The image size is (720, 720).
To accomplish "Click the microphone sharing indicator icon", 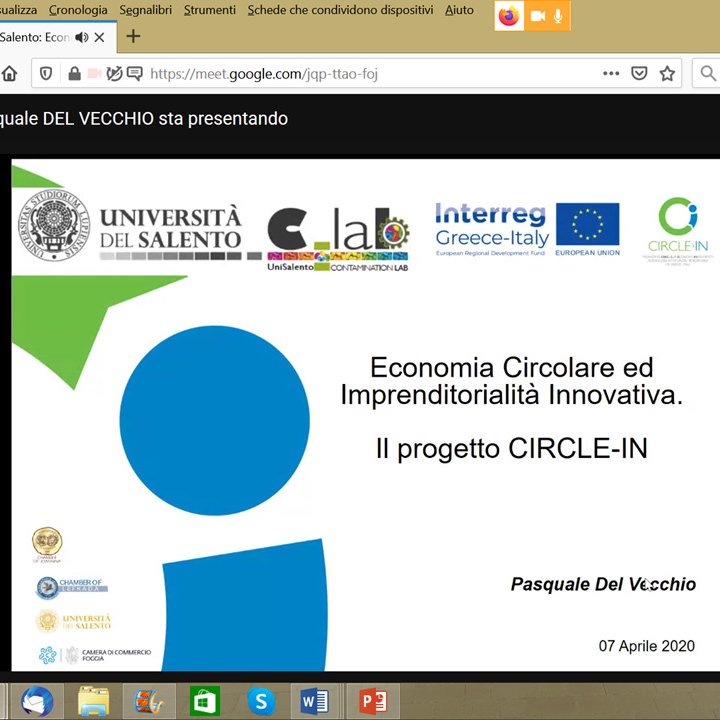I will point(558,16).
